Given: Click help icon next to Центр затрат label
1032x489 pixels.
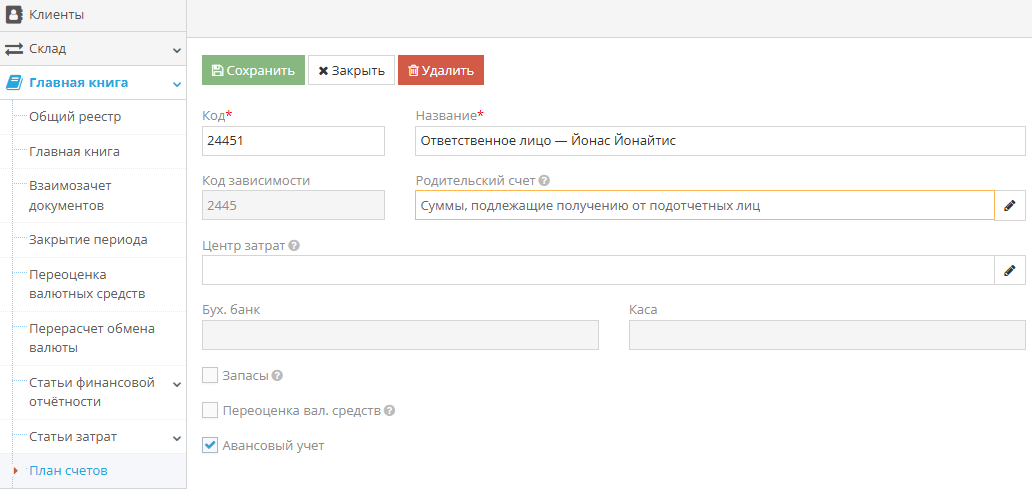Looking at the screenshot, I should coord(295,246).
